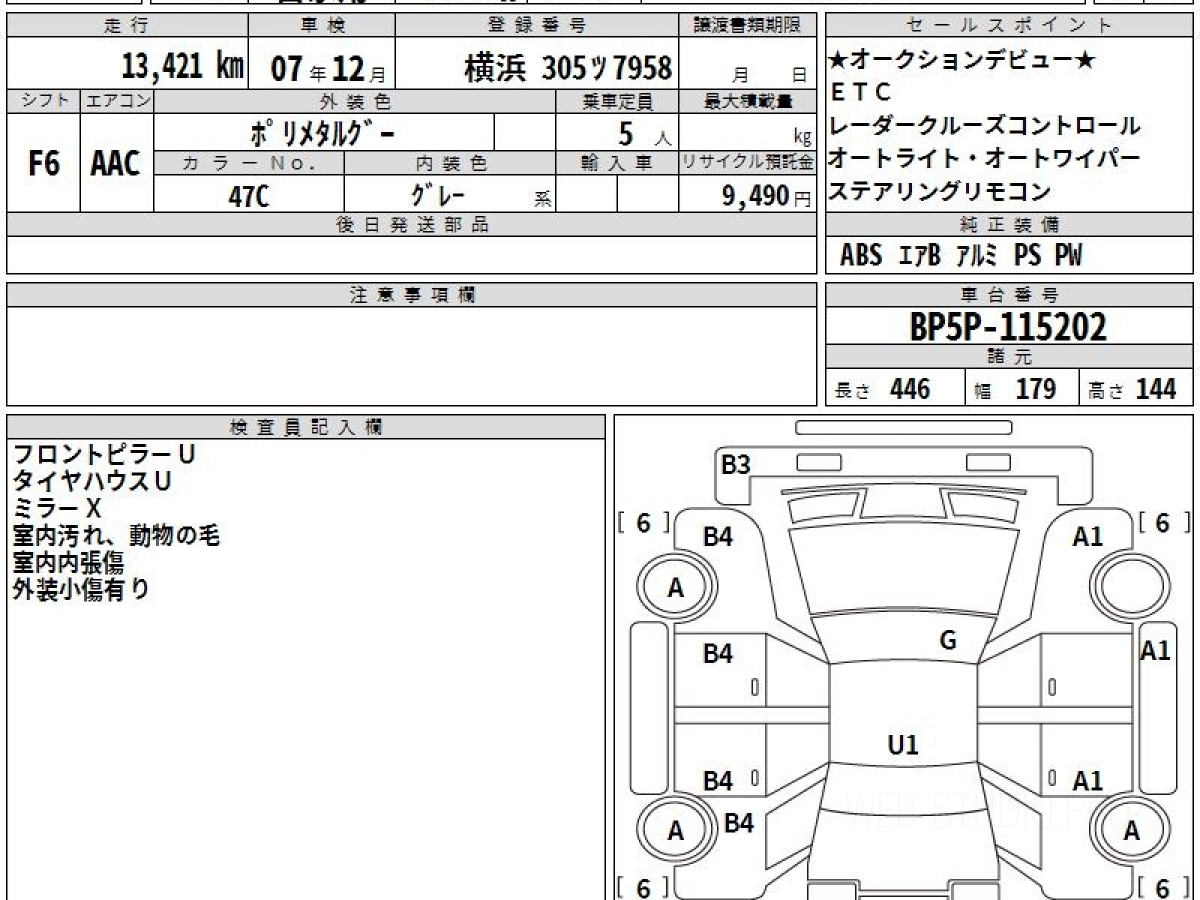Select the レーダークルーズコントロール line
Viewport: 1200px width, 900px height.
(x=985, y=126)
